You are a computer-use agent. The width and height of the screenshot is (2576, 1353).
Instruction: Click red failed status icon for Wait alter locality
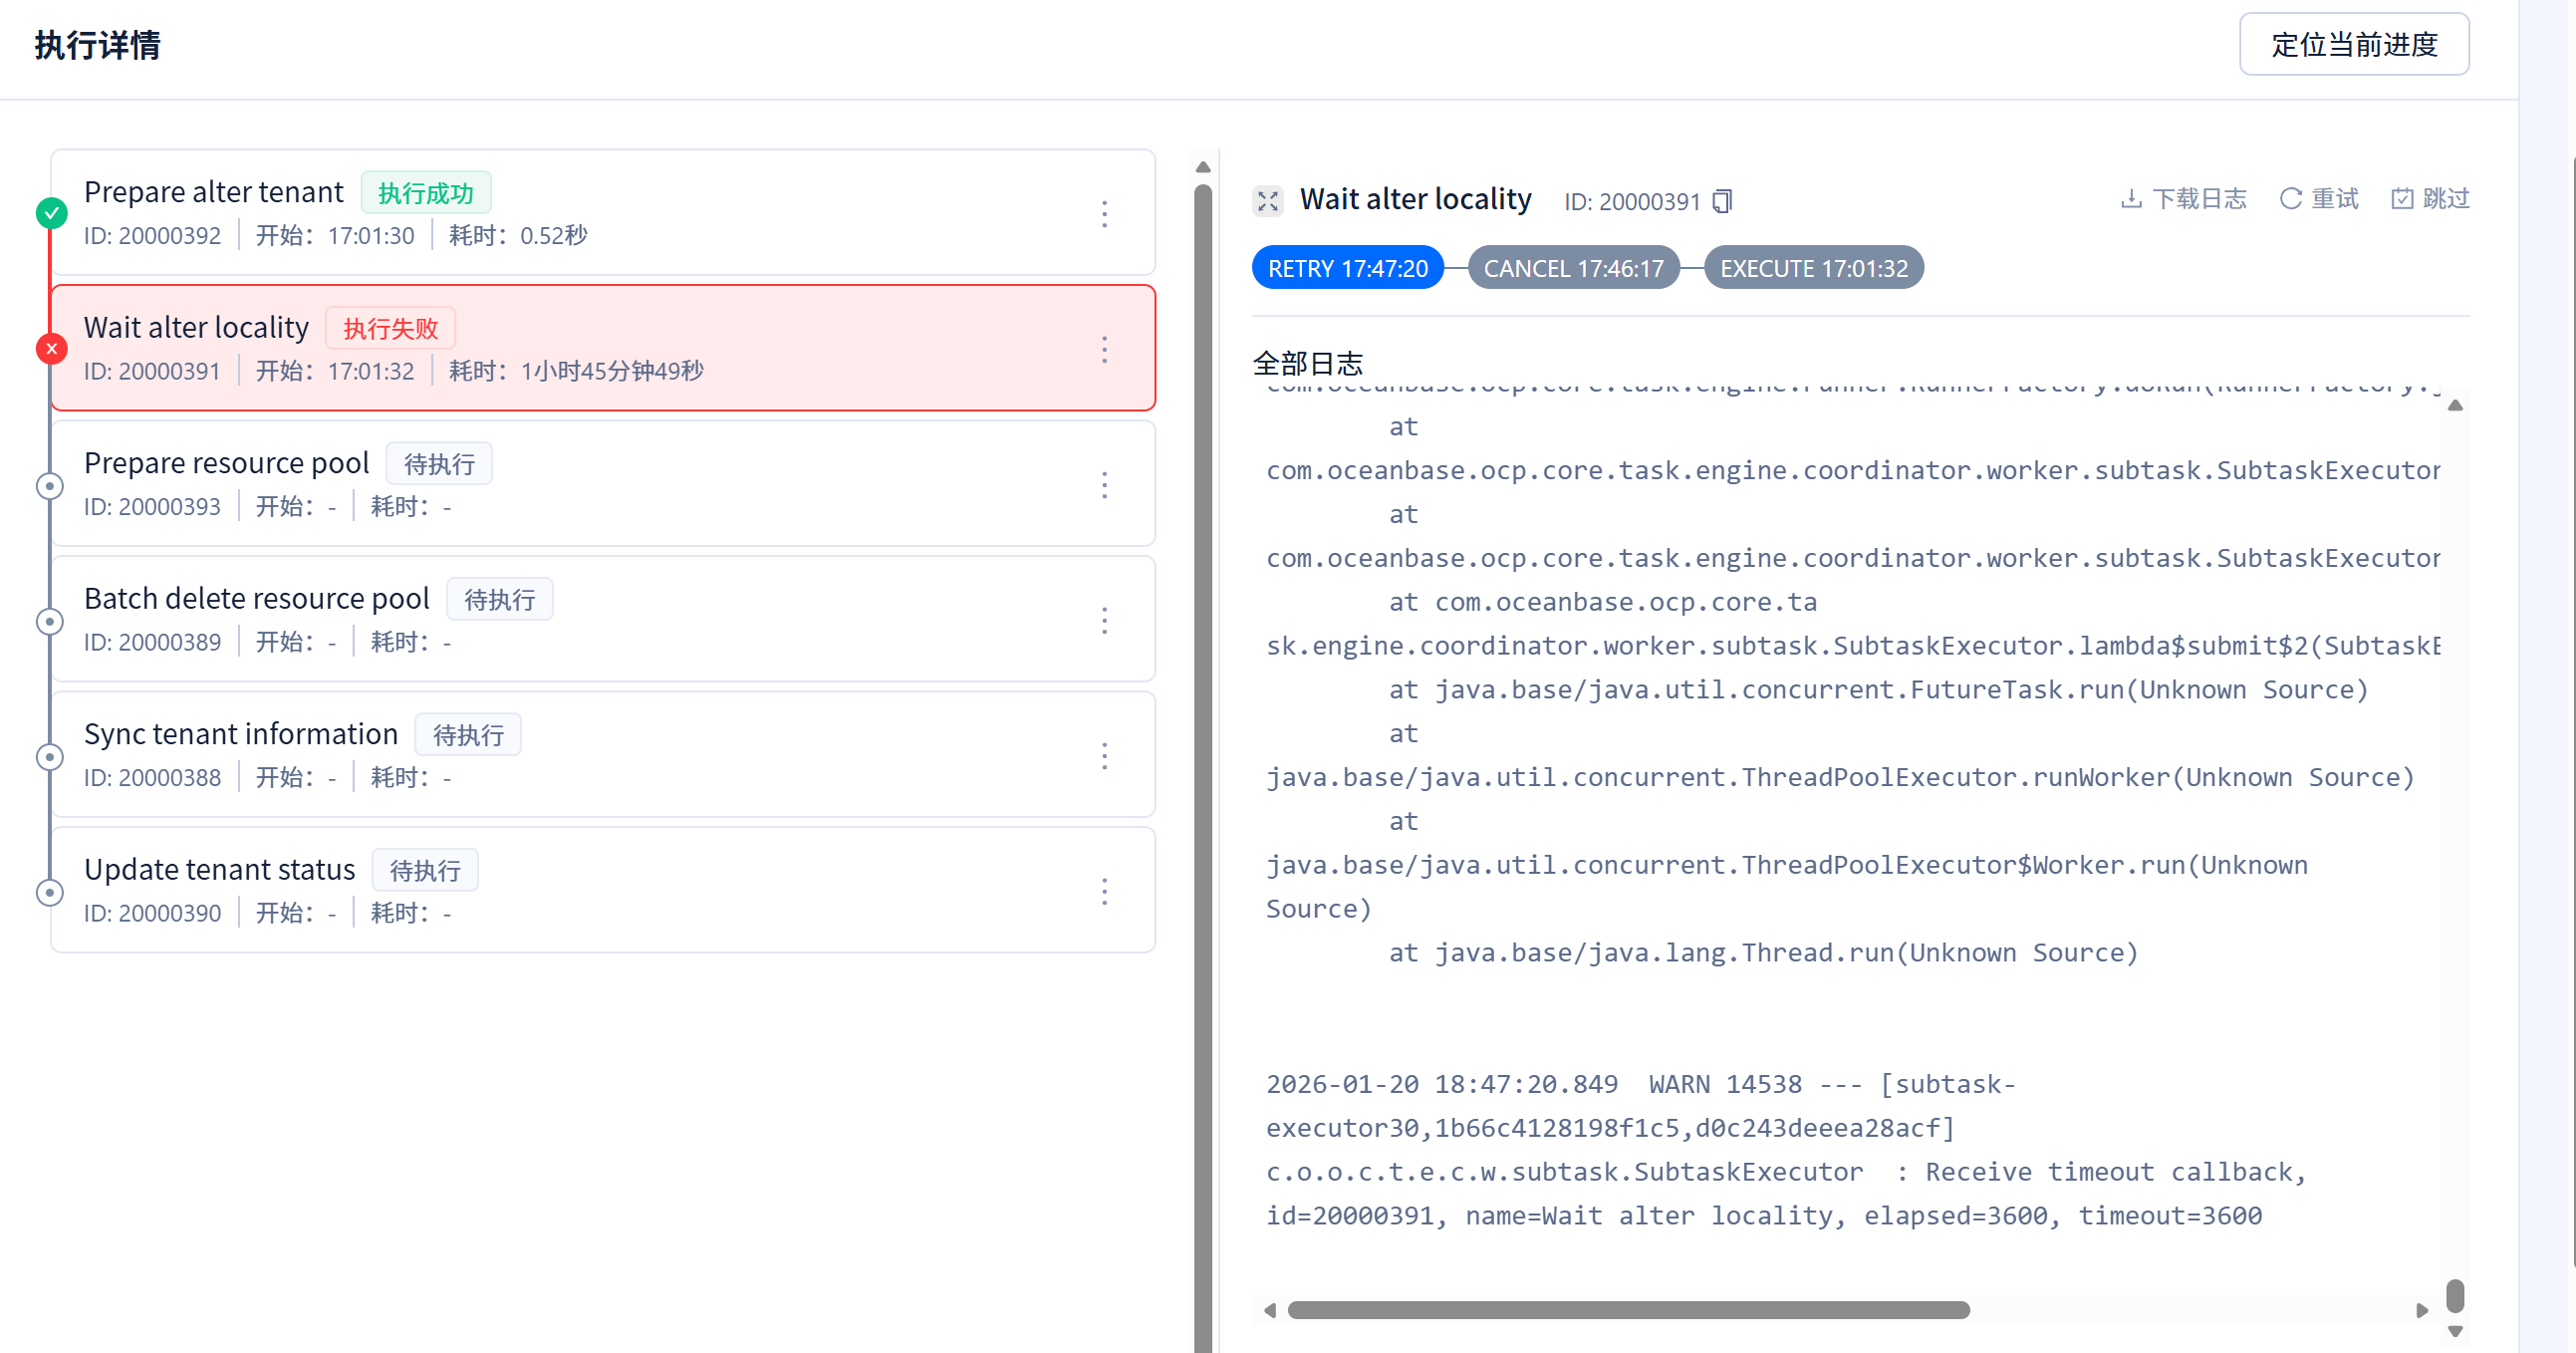click(51, 349)
